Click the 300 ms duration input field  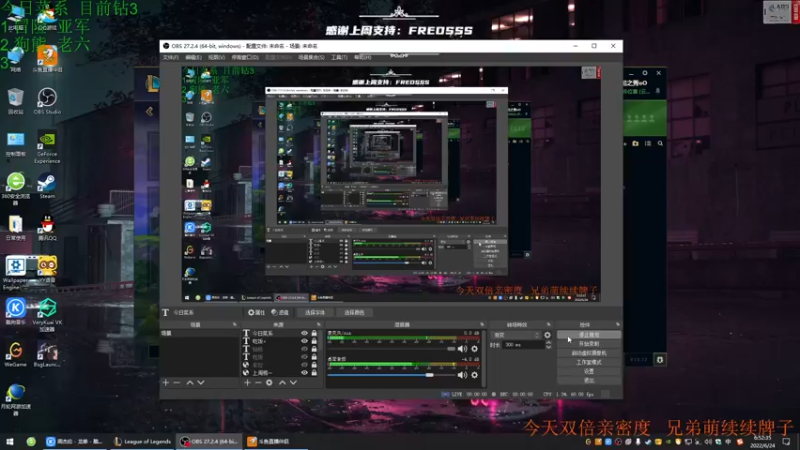pyautogui.click(x=523, y=345)
